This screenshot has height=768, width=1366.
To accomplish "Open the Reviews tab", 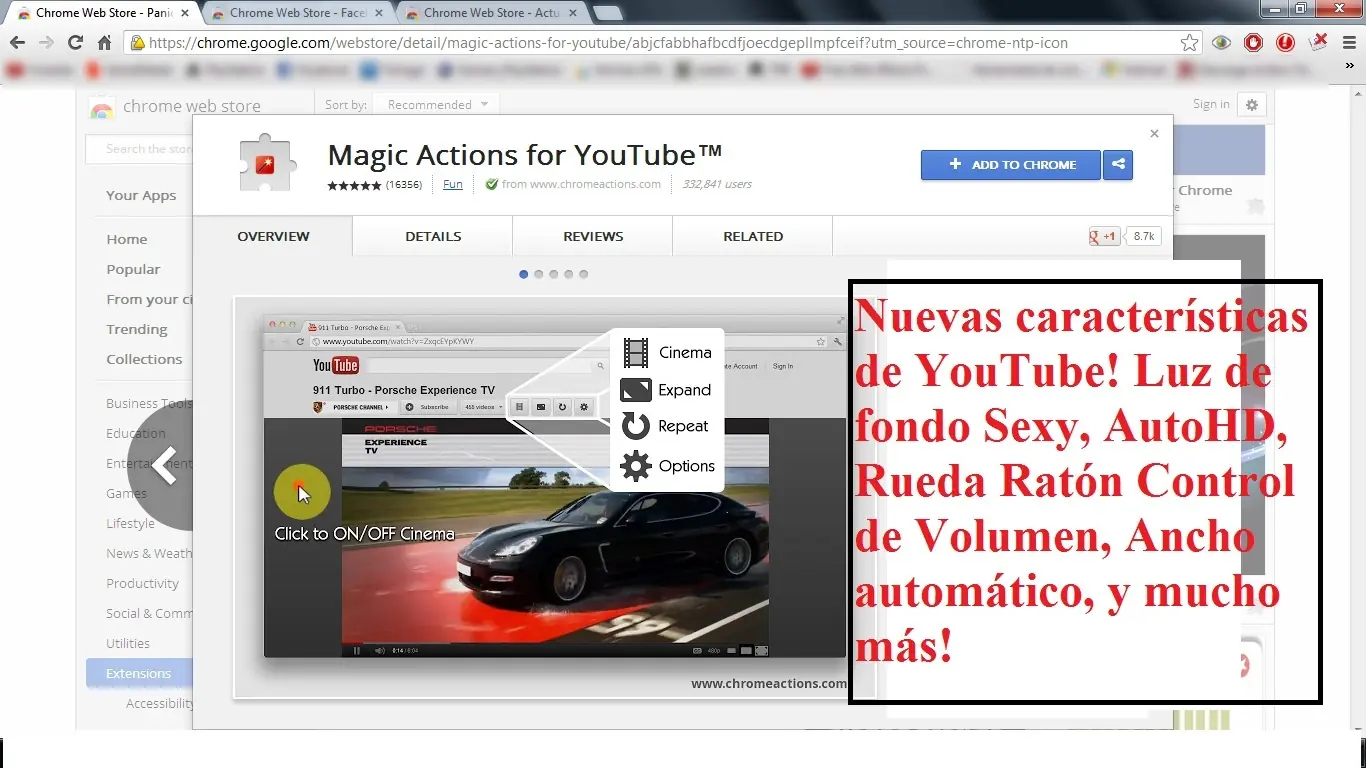I will pos(593,237).
